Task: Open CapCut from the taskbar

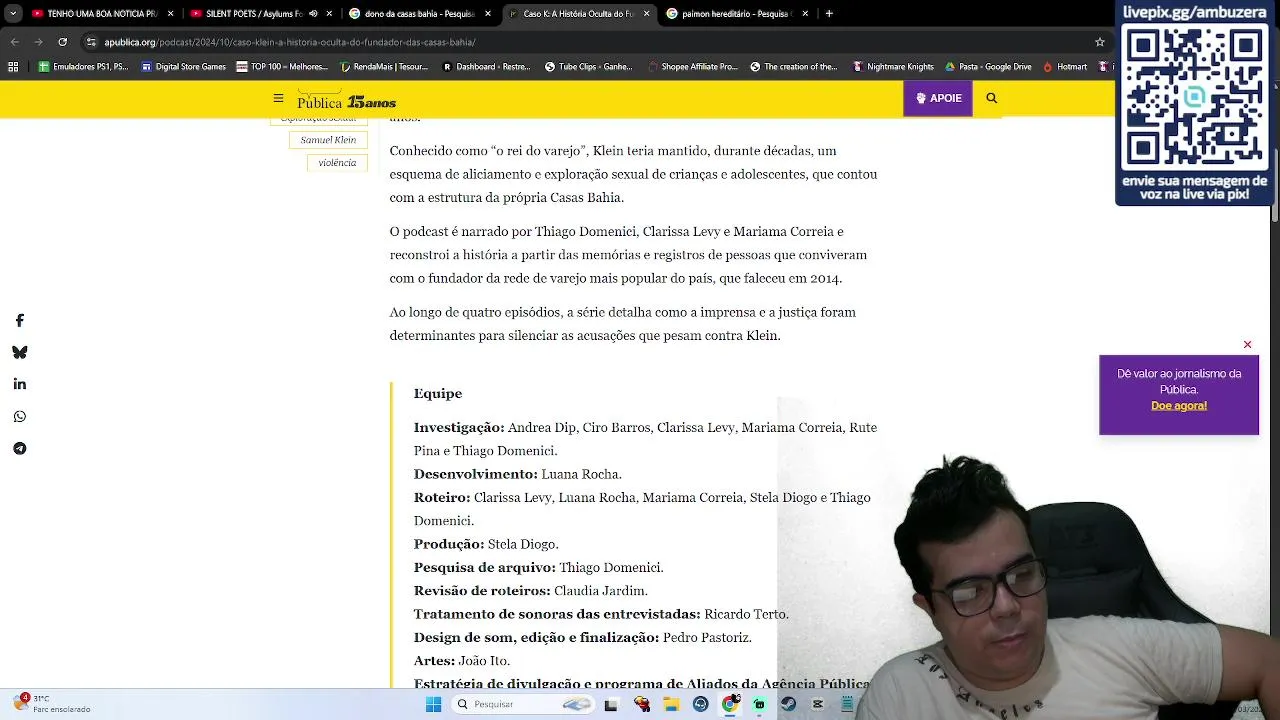Action: click(818, 704)
